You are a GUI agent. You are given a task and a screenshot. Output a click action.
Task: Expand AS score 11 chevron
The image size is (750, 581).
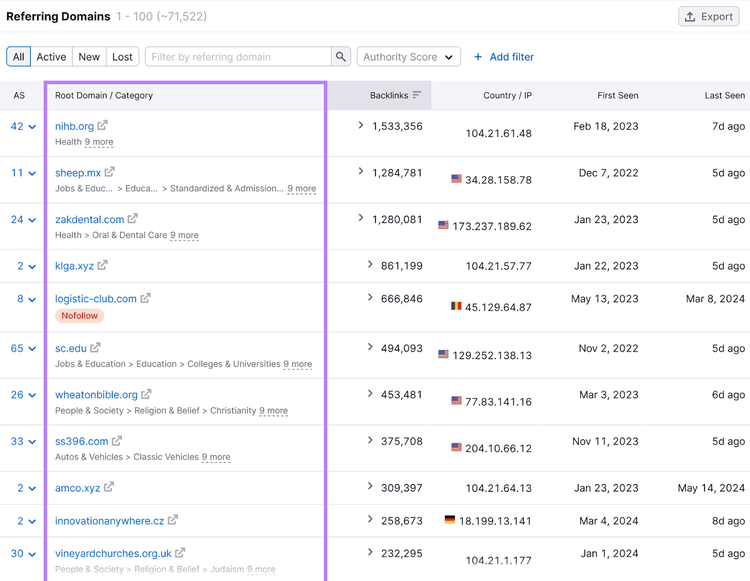[x=32, y=173]
